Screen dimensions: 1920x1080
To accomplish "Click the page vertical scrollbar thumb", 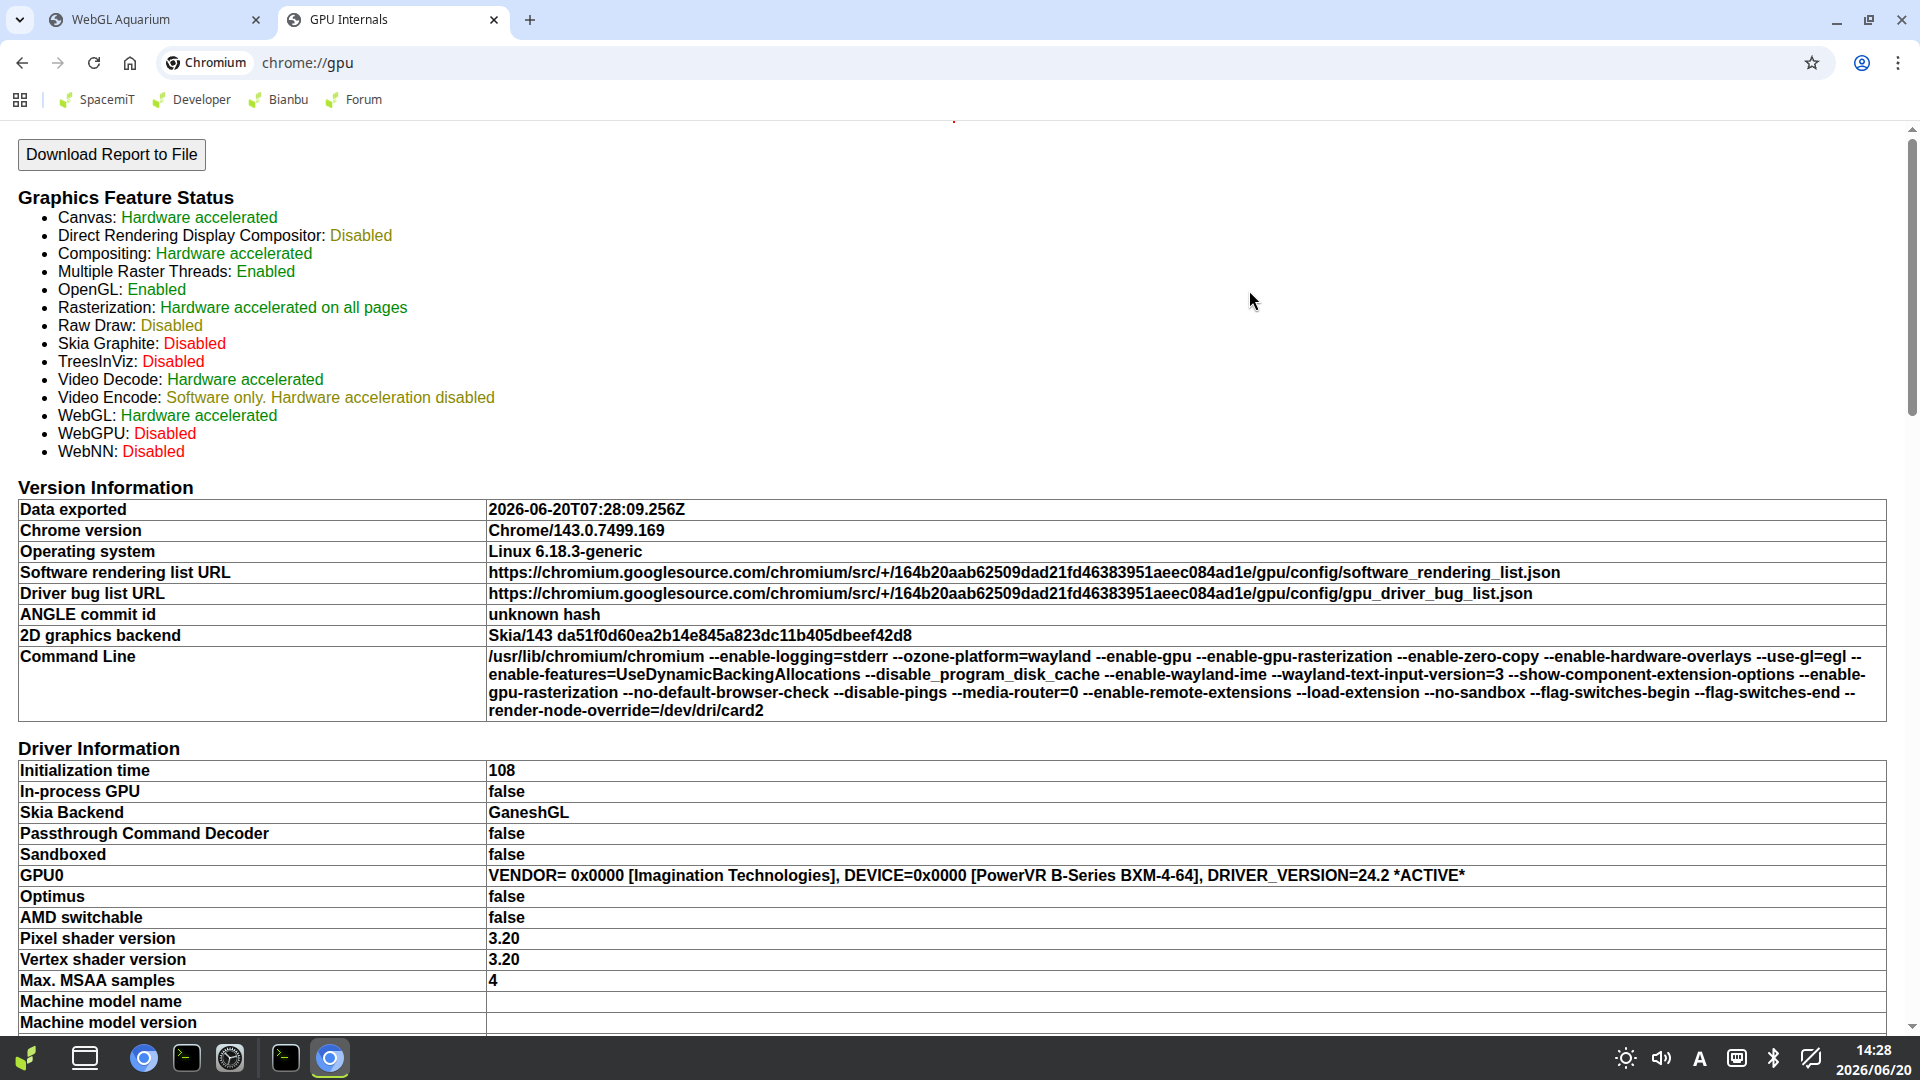I will (x=1912, y=277).
